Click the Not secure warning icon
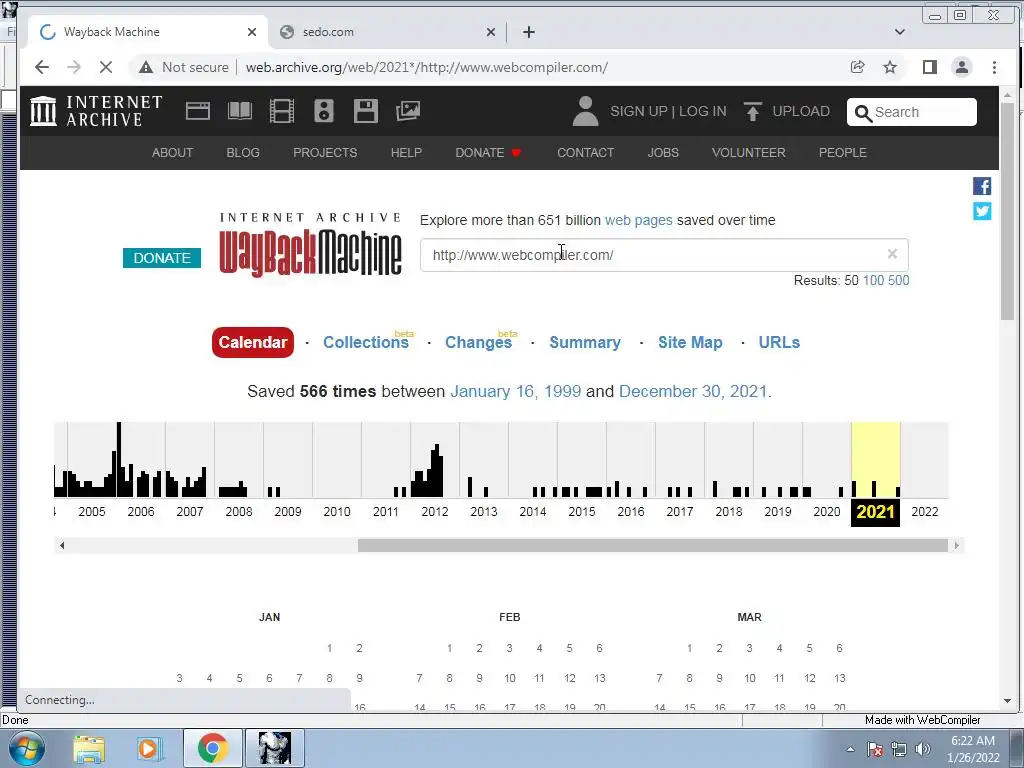 146,67
